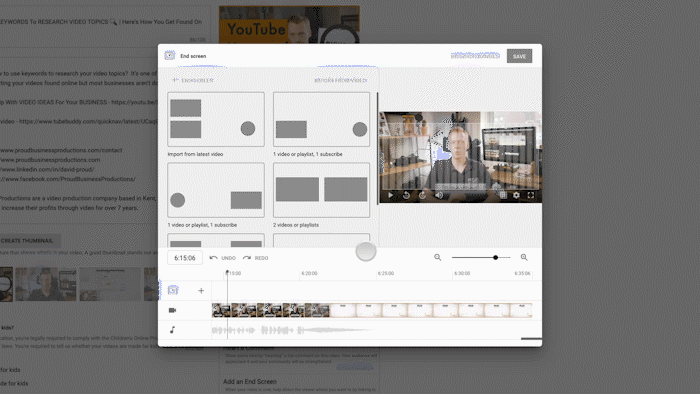Skip the preview forward 10 seconds
Image resolution: width=700 pixels, height=394 pixels.
click(422, 195)
